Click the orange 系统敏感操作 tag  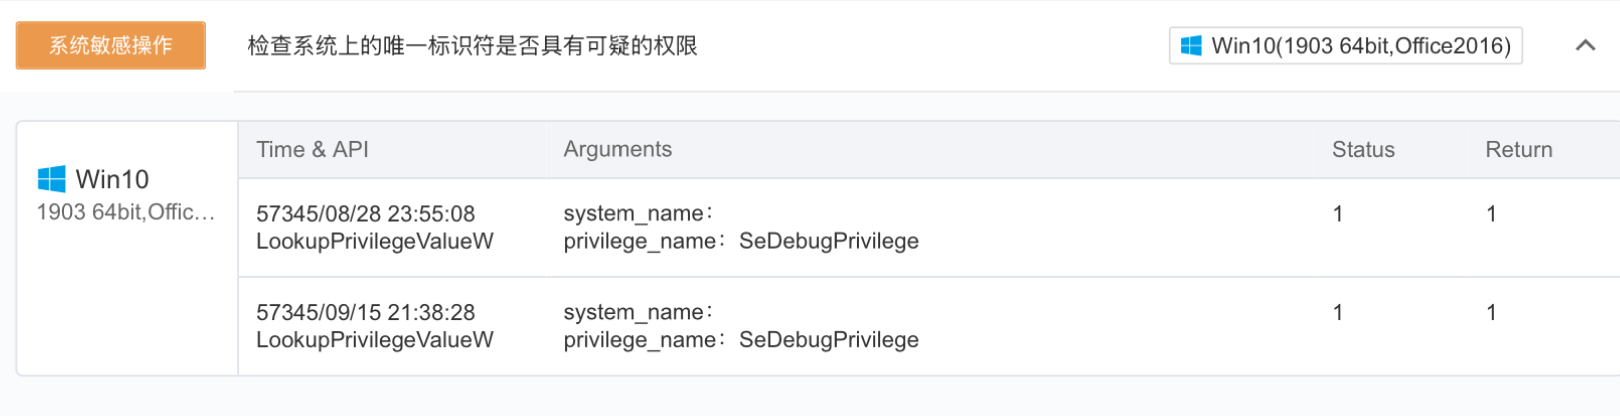pos(110,46)
